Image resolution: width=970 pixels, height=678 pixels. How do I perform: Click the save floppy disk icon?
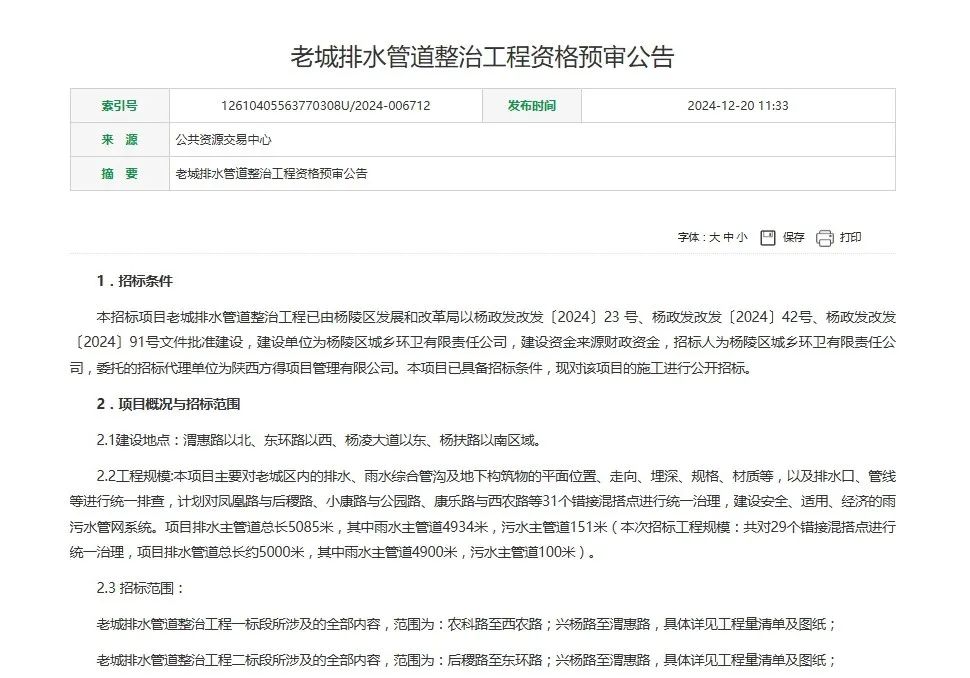767,238
